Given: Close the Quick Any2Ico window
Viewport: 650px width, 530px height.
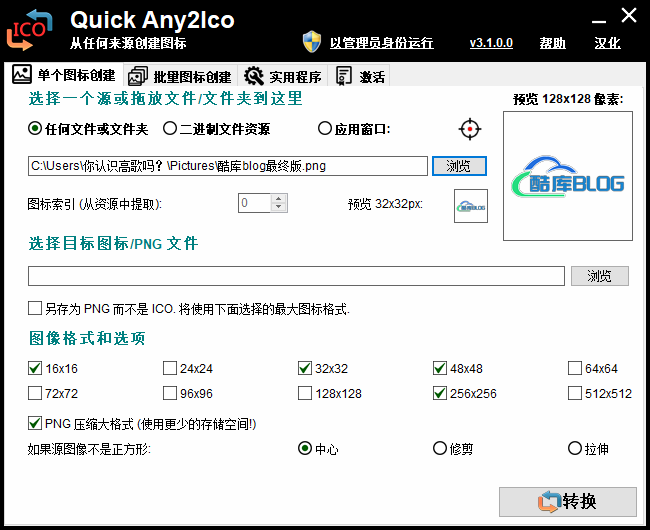Looking at the screenshot, I should (x=629, y=16).
